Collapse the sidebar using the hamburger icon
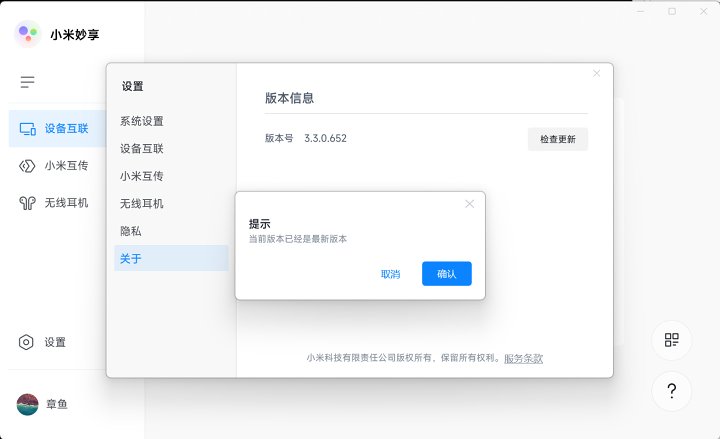Image resolution: width=720 pixels, height=439 pixels. pos(27,82)
